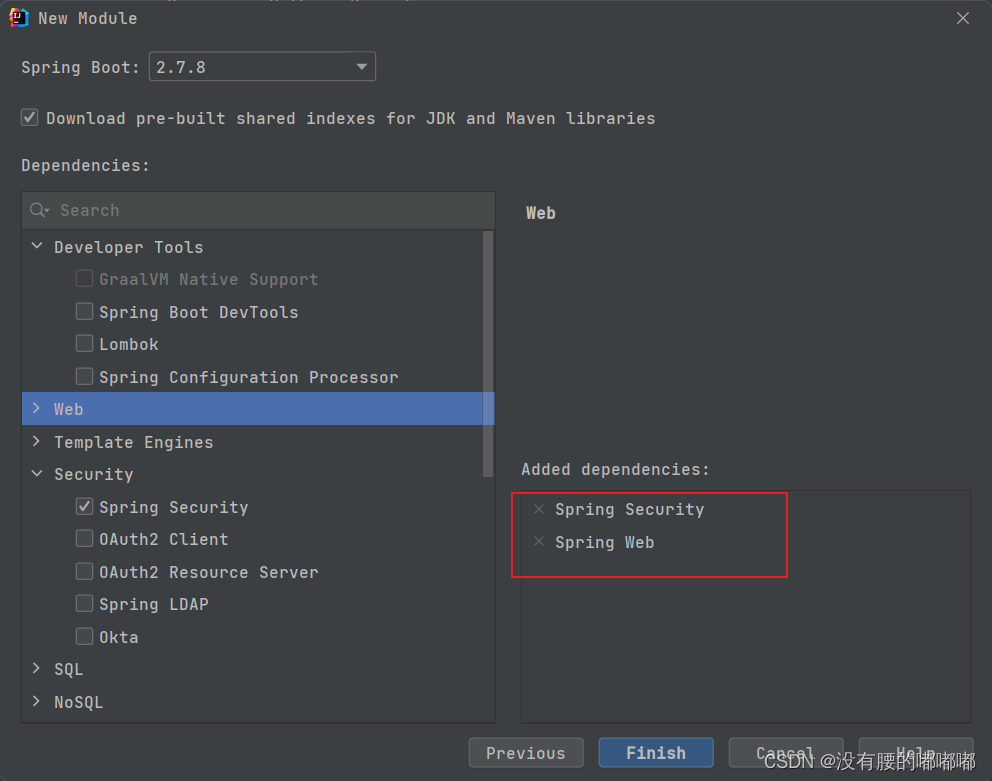The image size is (992, 781).
Task: Enable the Lombok dependency checkbox
Action: pos(85,344)
